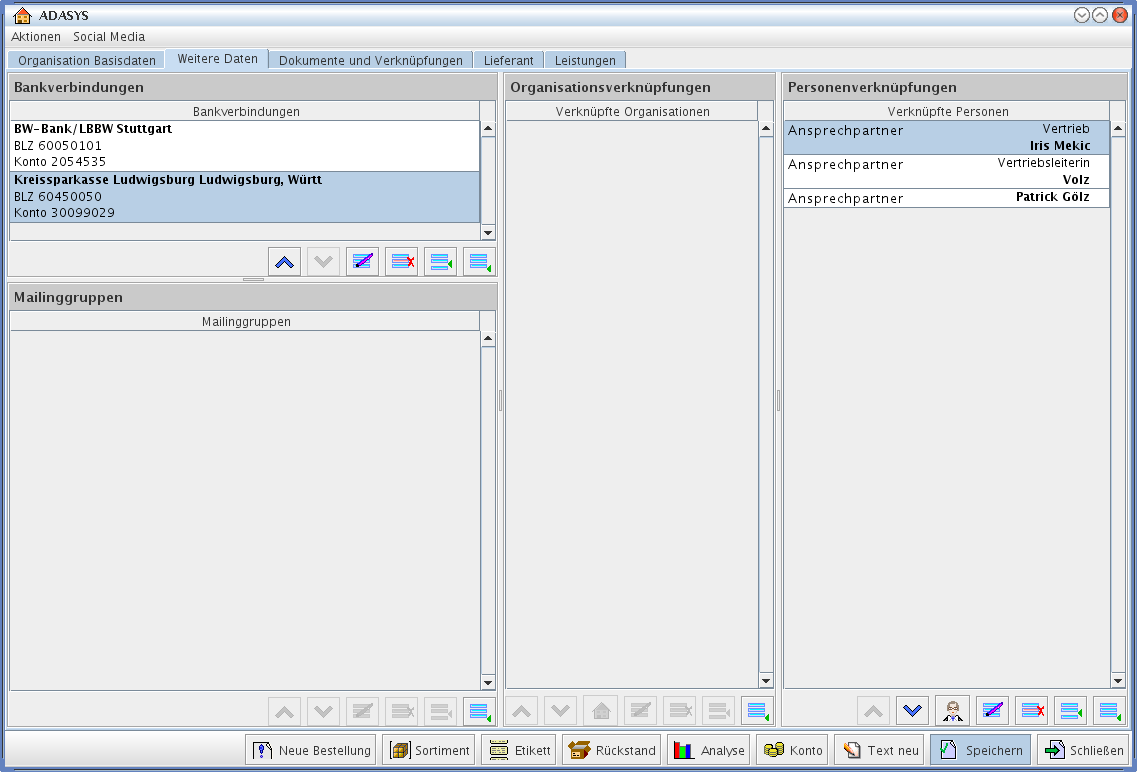1137x772 pixels.
Task: Open Sortiment from the bottom bar
Action: 429,750
